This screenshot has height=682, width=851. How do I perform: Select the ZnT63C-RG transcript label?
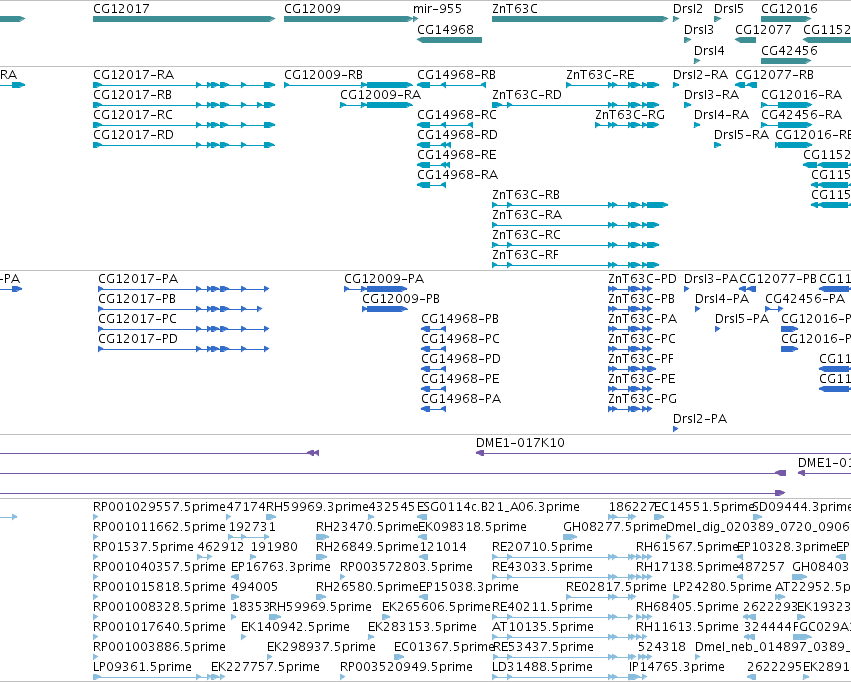tap(630, 115)
